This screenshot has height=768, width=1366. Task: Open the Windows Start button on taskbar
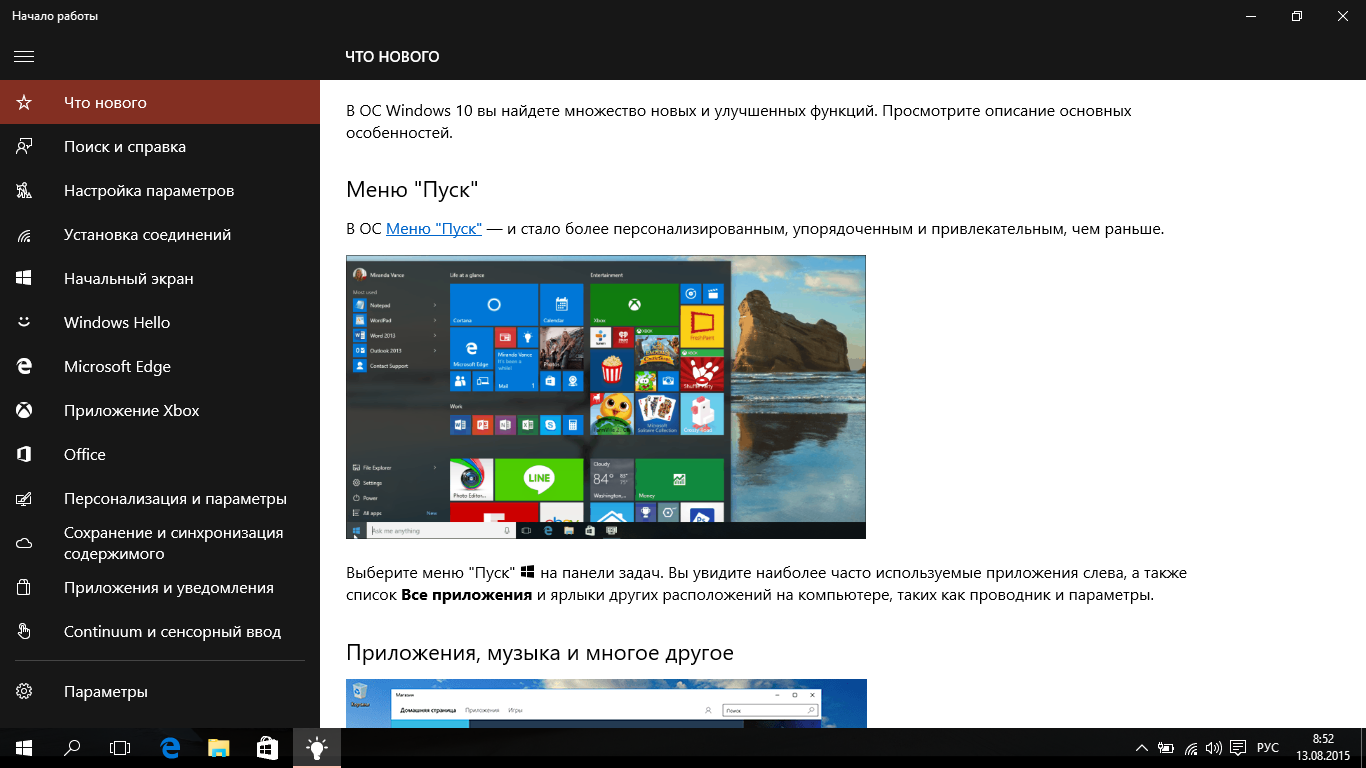pos(24,748)
